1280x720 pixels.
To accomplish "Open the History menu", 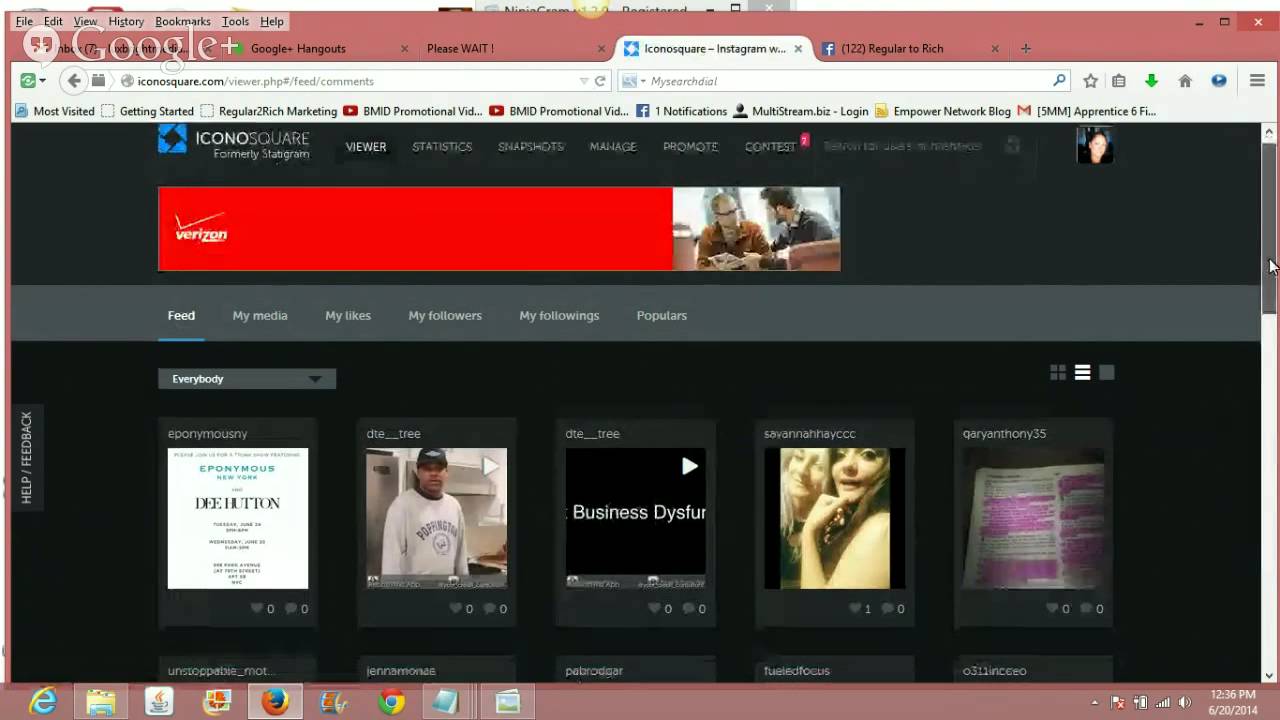I will 126,21.
